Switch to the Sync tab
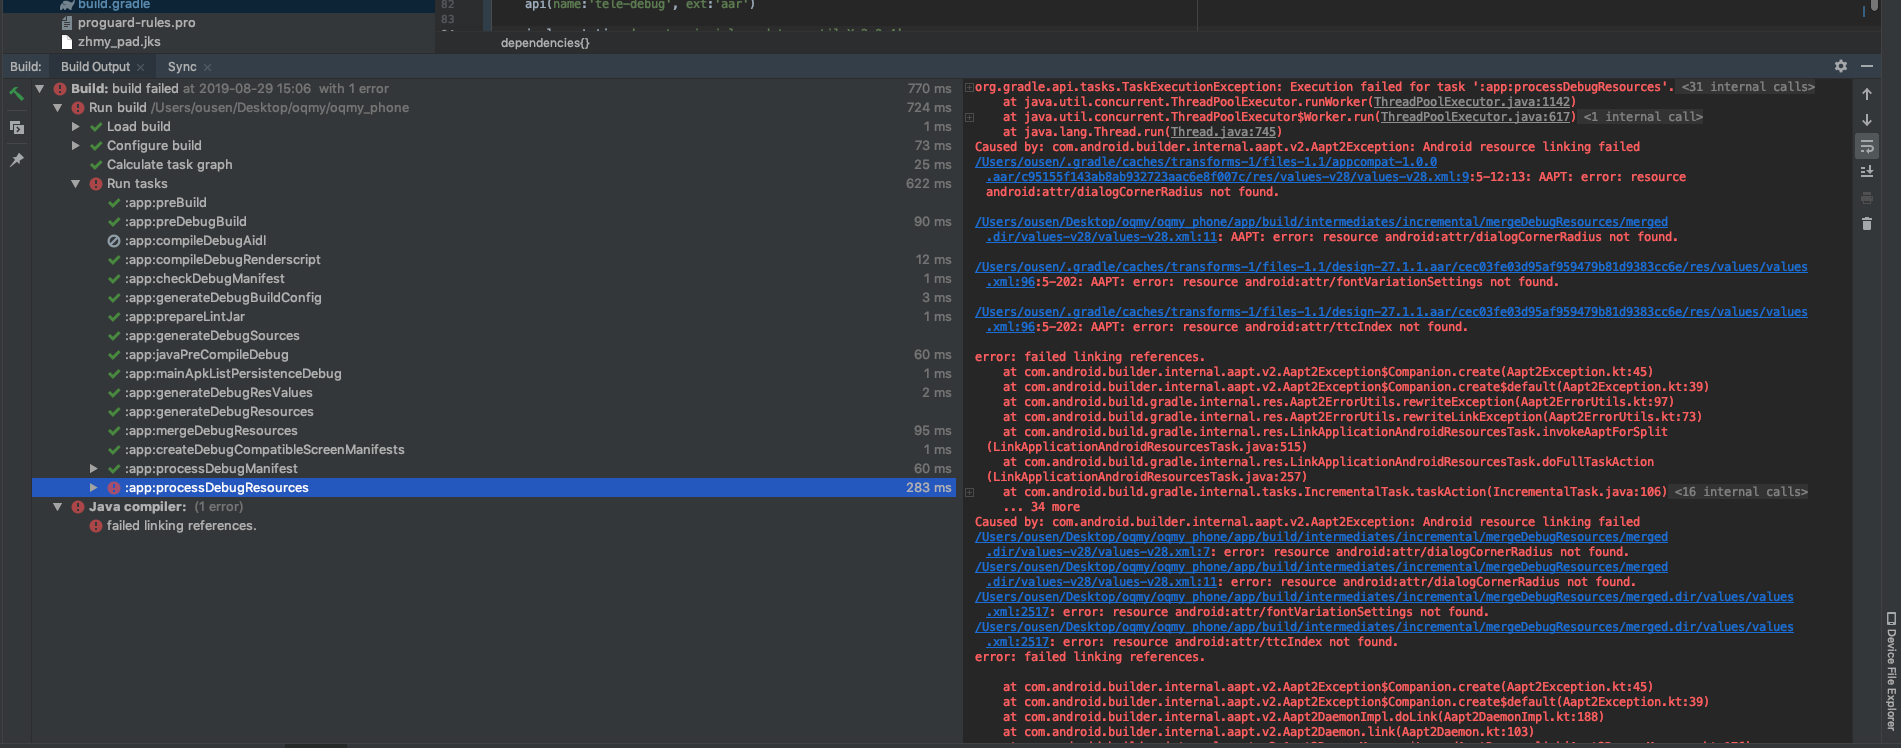 [182, 67]
